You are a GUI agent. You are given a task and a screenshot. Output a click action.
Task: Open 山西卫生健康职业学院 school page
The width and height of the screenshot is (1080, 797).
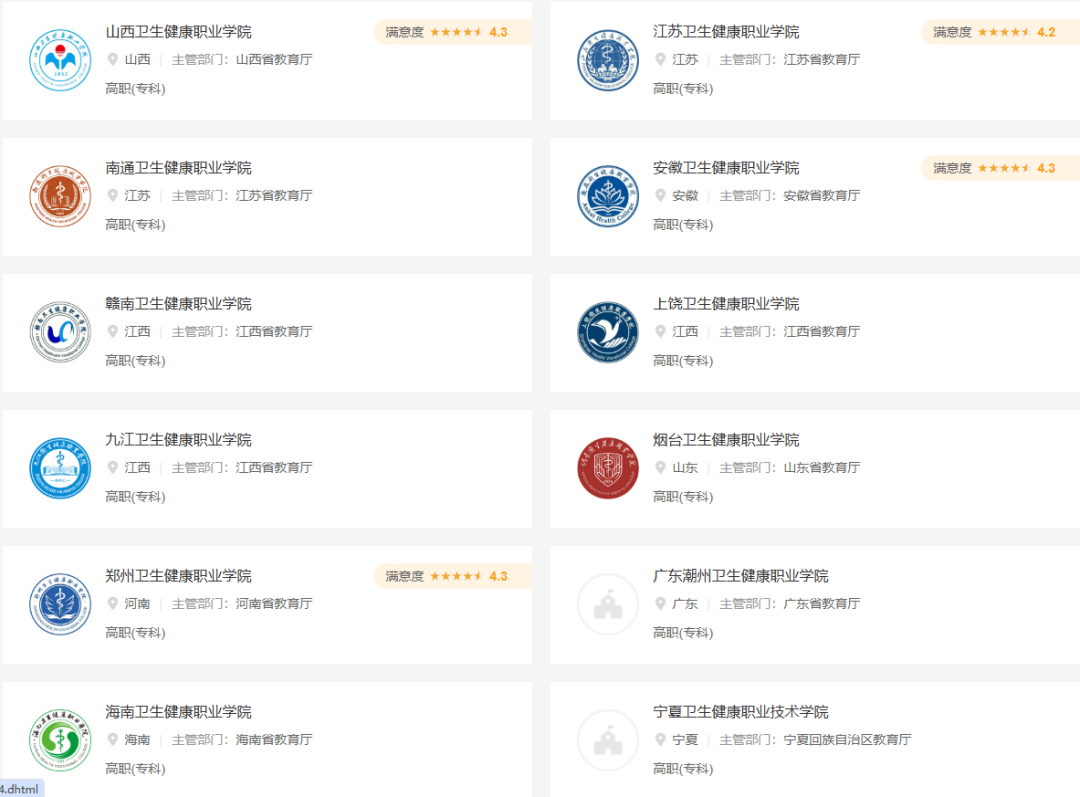(178, 32)
